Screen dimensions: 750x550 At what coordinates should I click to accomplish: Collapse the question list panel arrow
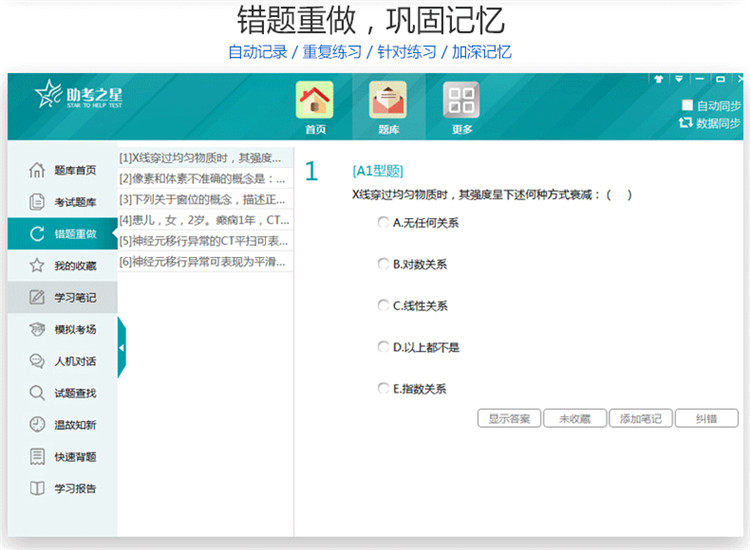(x=121, y=348)
